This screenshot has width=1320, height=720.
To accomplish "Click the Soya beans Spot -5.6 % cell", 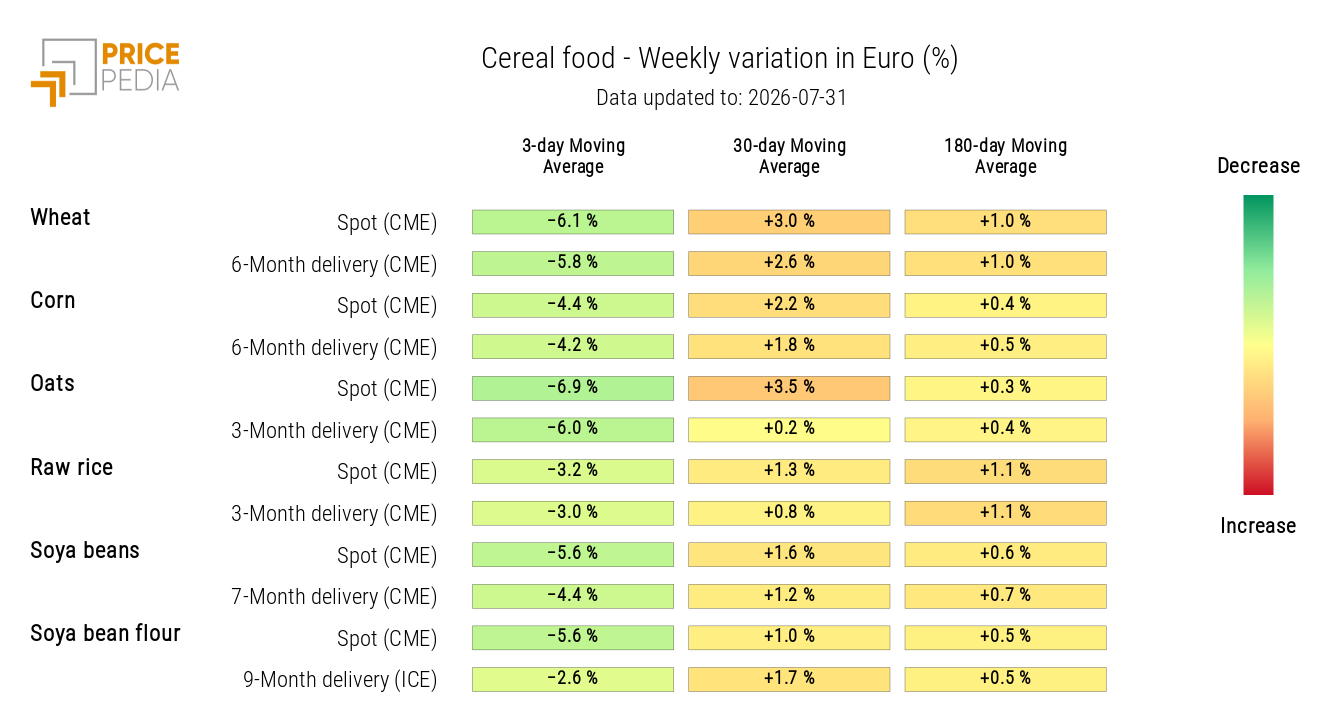I will pos(573,554).
